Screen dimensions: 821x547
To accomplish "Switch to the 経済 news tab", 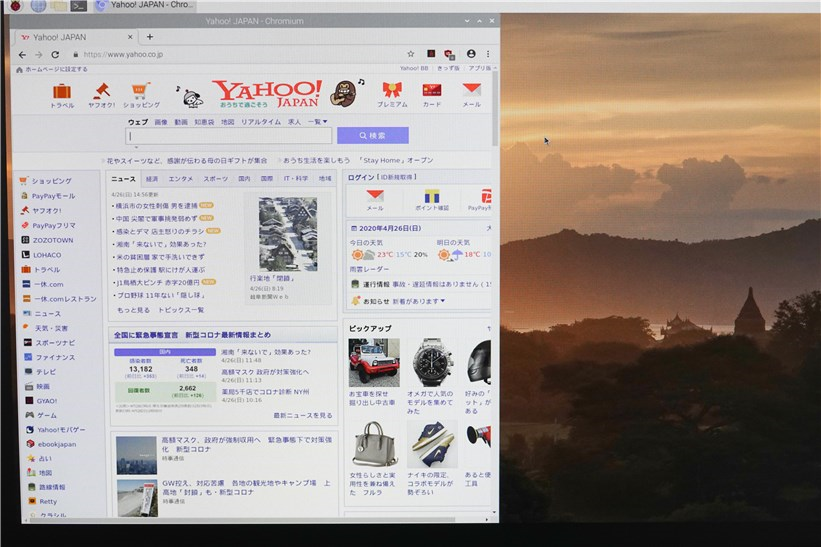I will [152, 179].
